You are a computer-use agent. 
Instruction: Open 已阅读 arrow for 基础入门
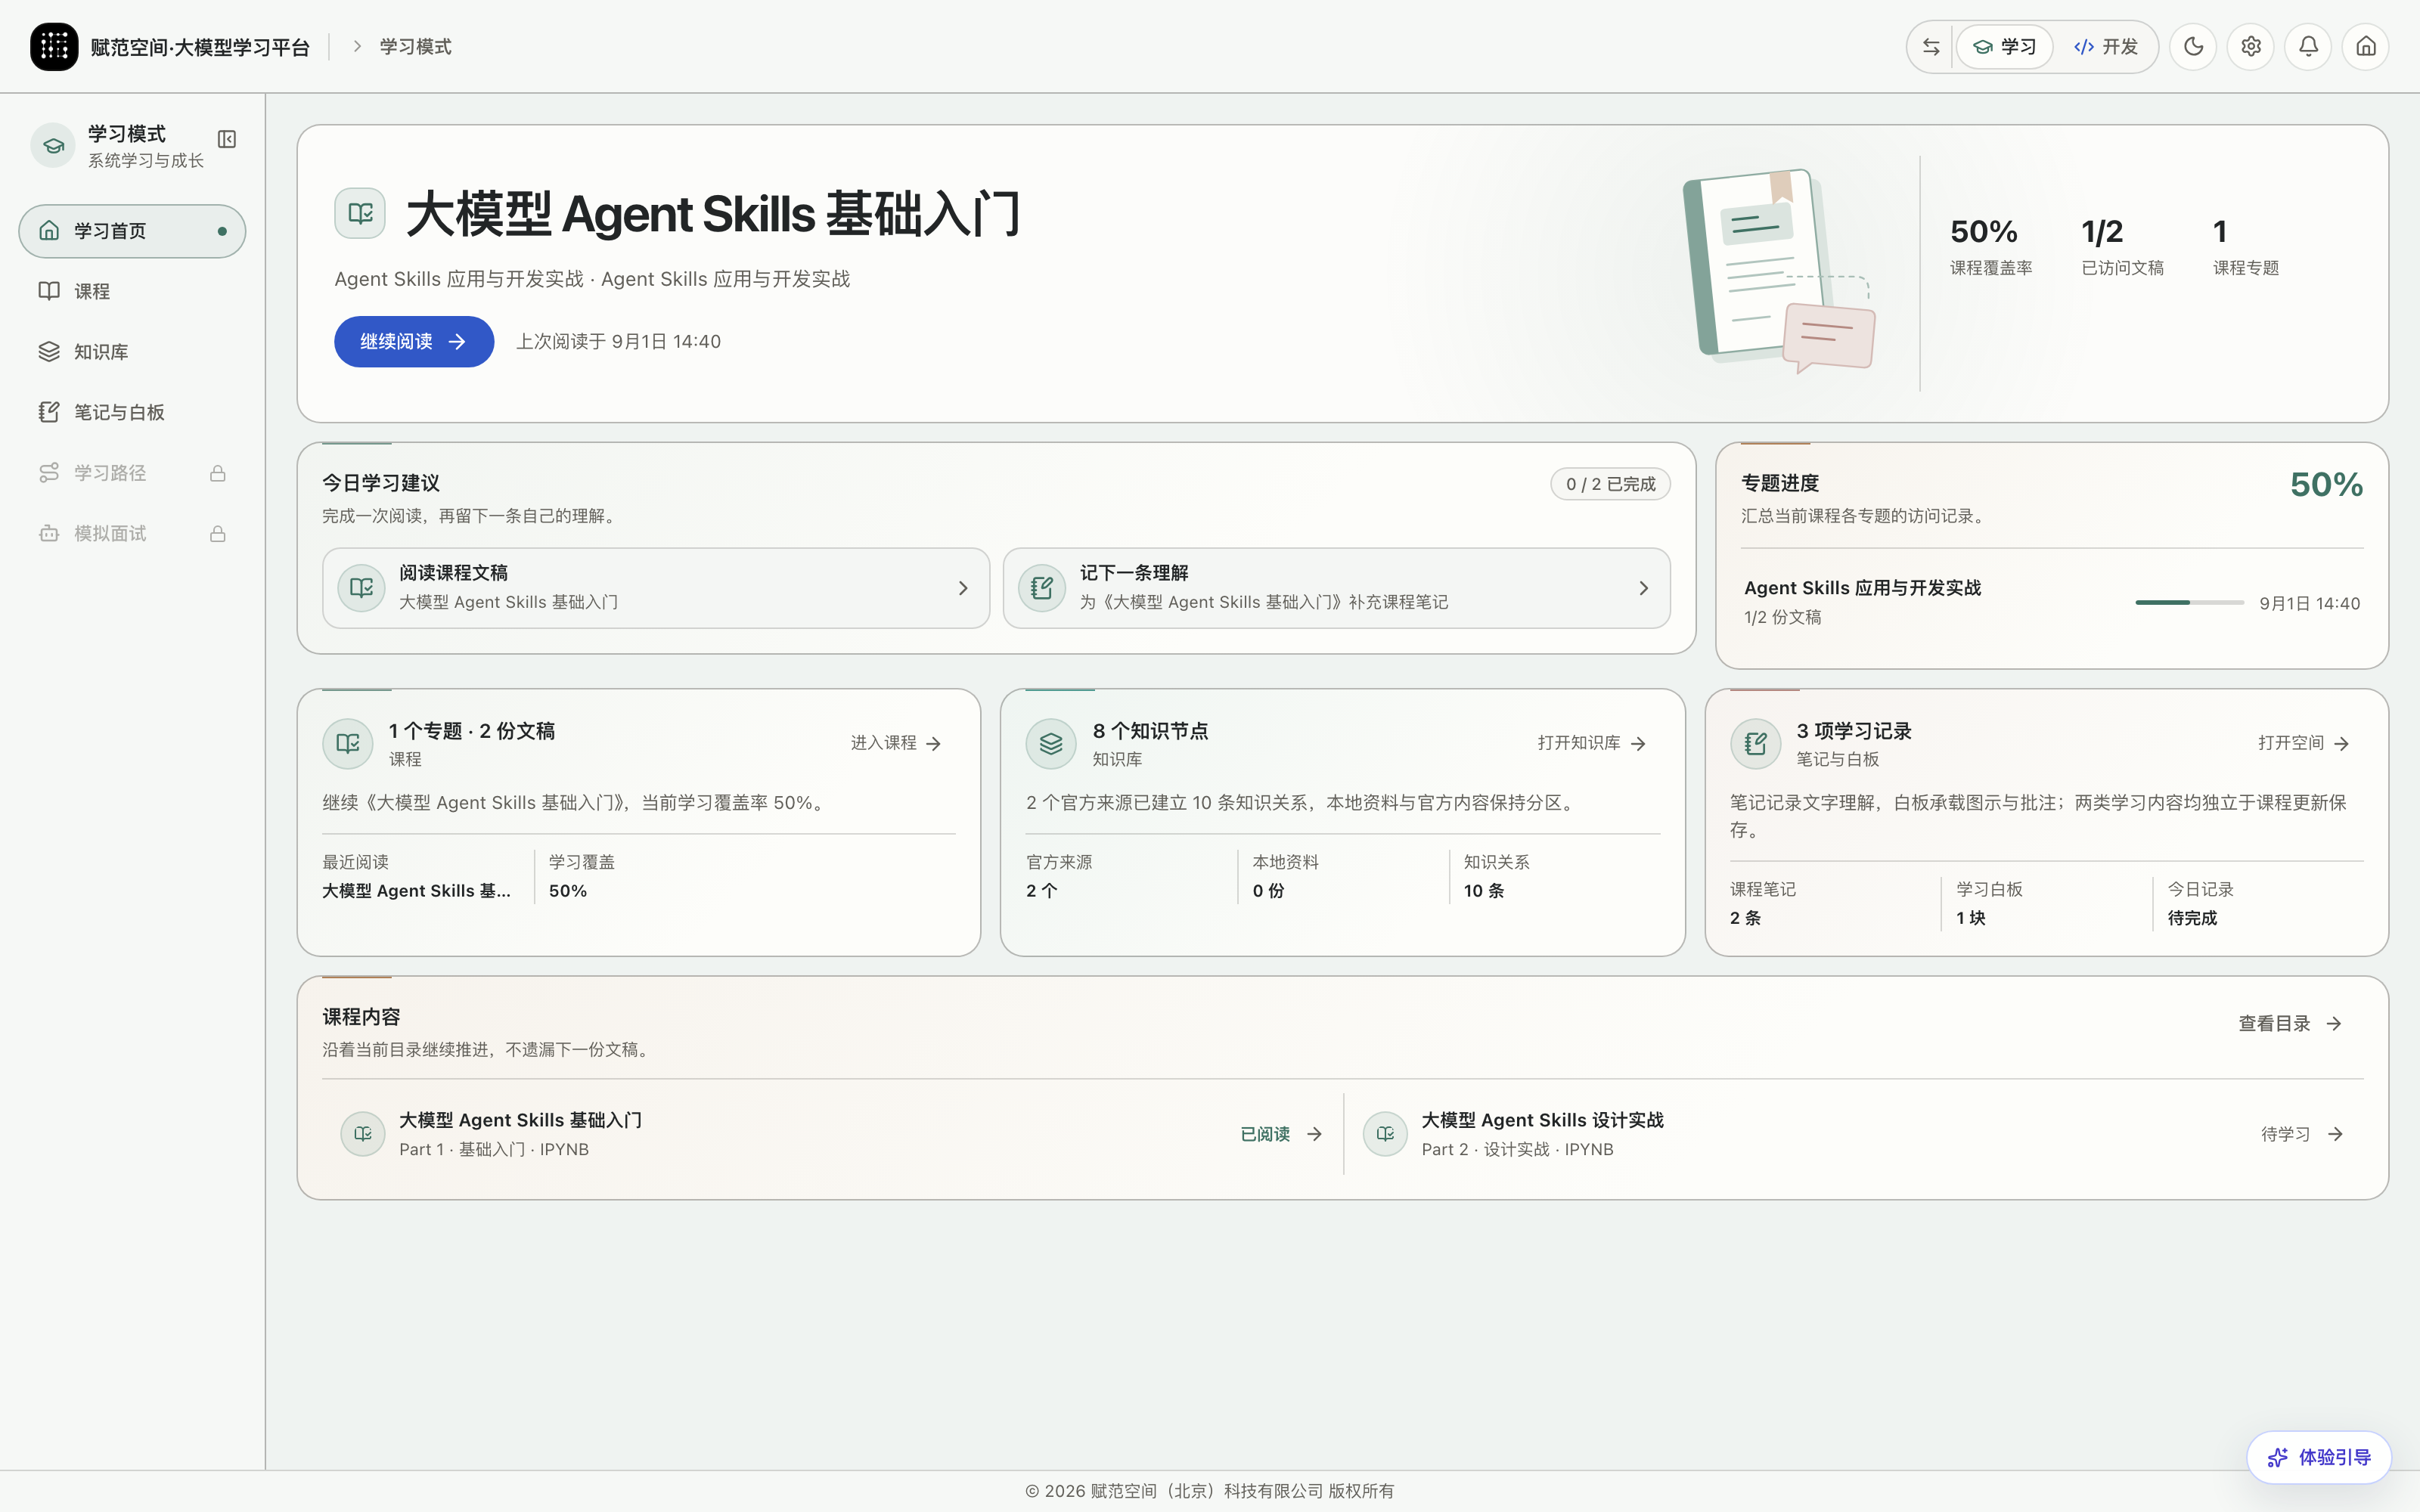[x=1314, y=1134]
